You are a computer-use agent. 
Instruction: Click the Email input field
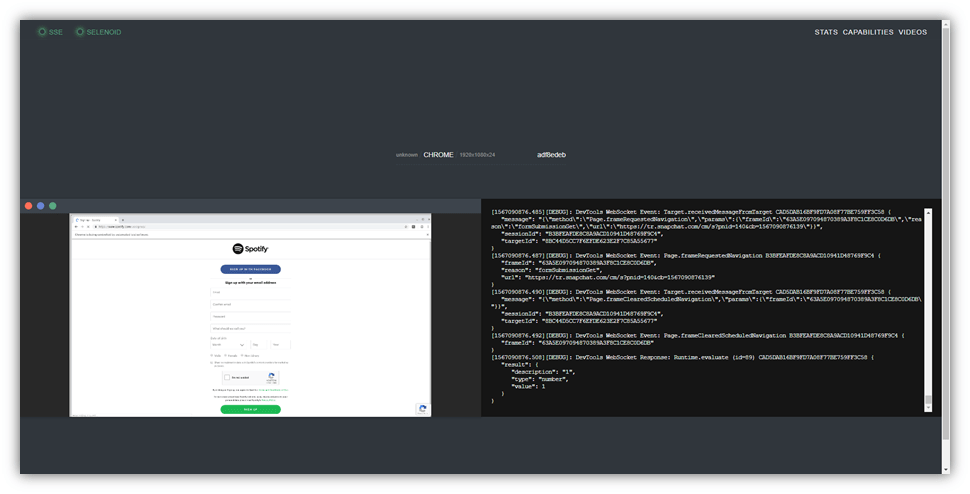click(250, 292)
